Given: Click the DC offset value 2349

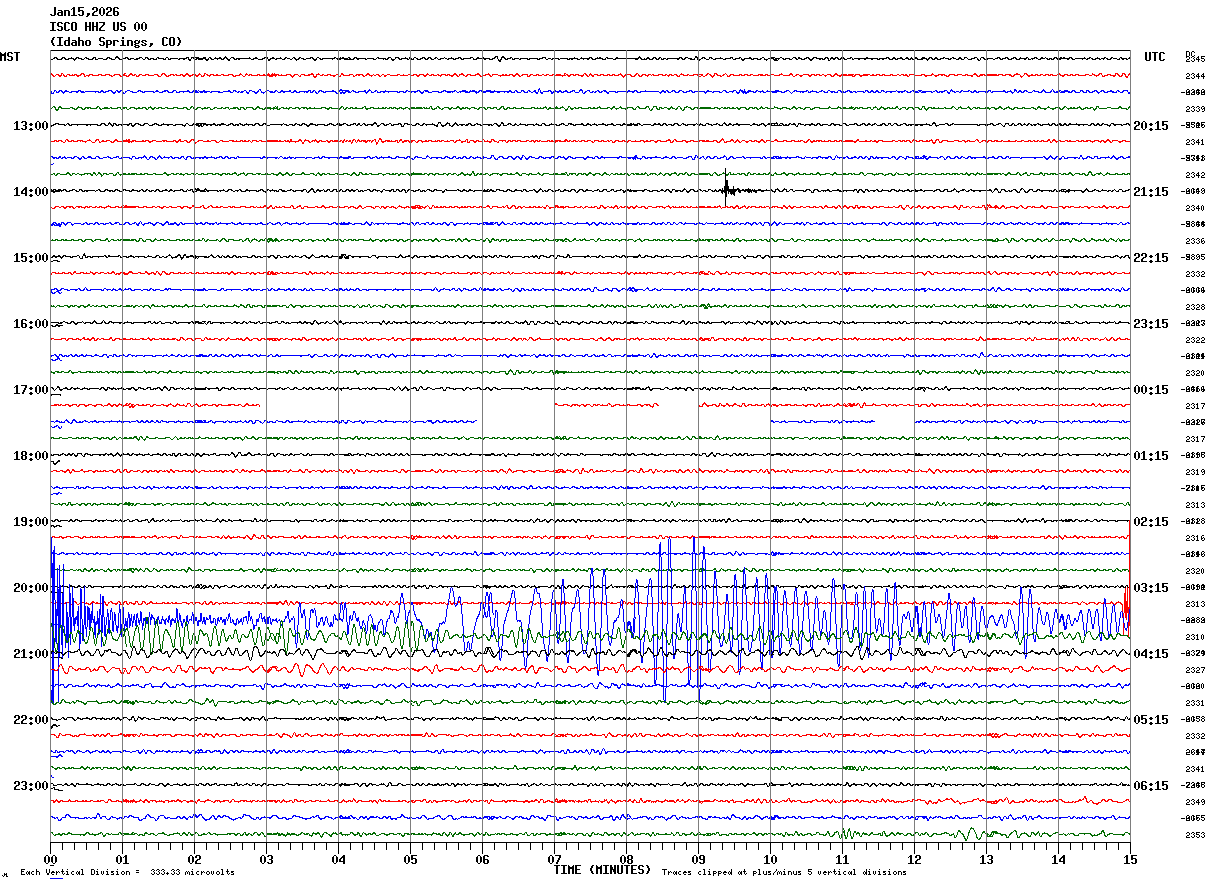Looking at the screenshot, I should (x=1194, y=802).
